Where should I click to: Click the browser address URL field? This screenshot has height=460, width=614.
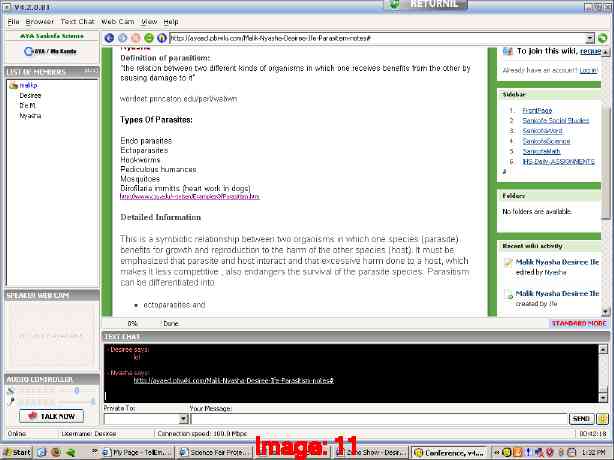377,38
